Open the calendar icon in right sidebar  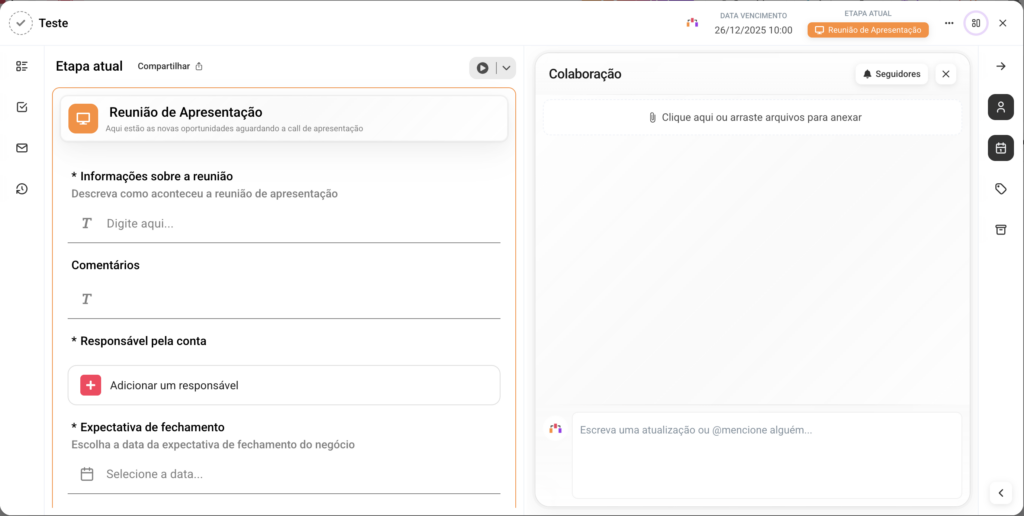click(1000, 148)
